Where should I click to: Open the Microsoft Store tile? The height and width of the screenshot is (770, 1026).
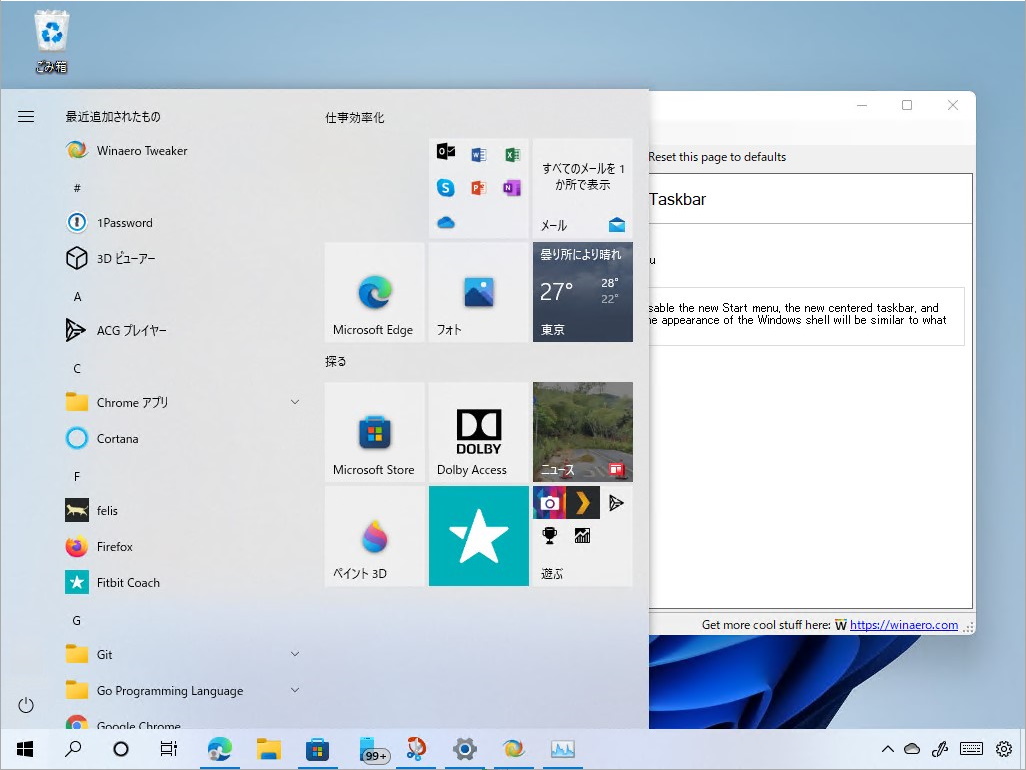[374, 432]
